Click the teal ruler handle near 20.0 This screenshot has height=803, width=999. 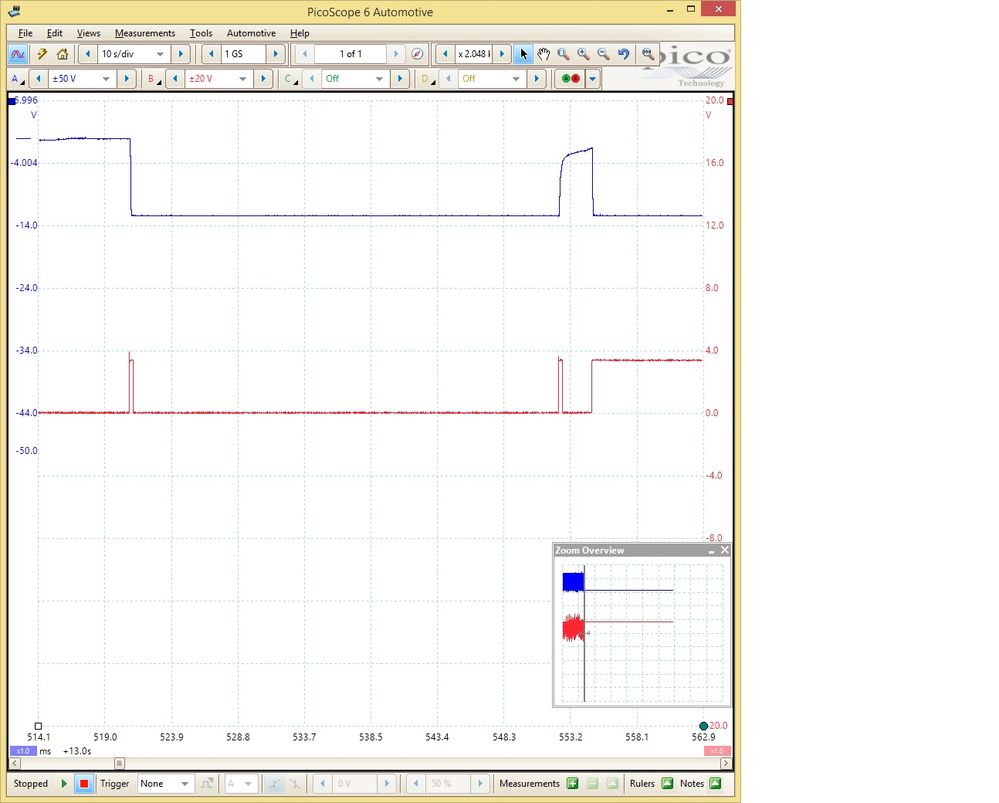click(703, 726)
